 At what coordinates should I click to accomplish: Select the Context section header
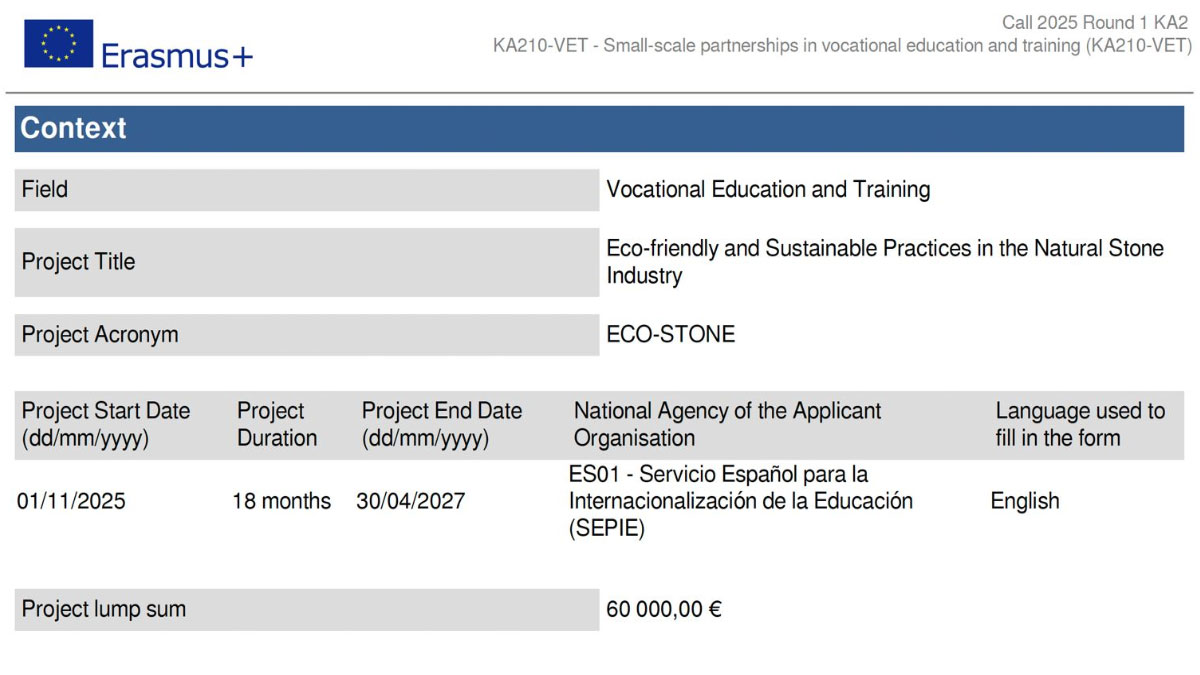coord(599,128)
